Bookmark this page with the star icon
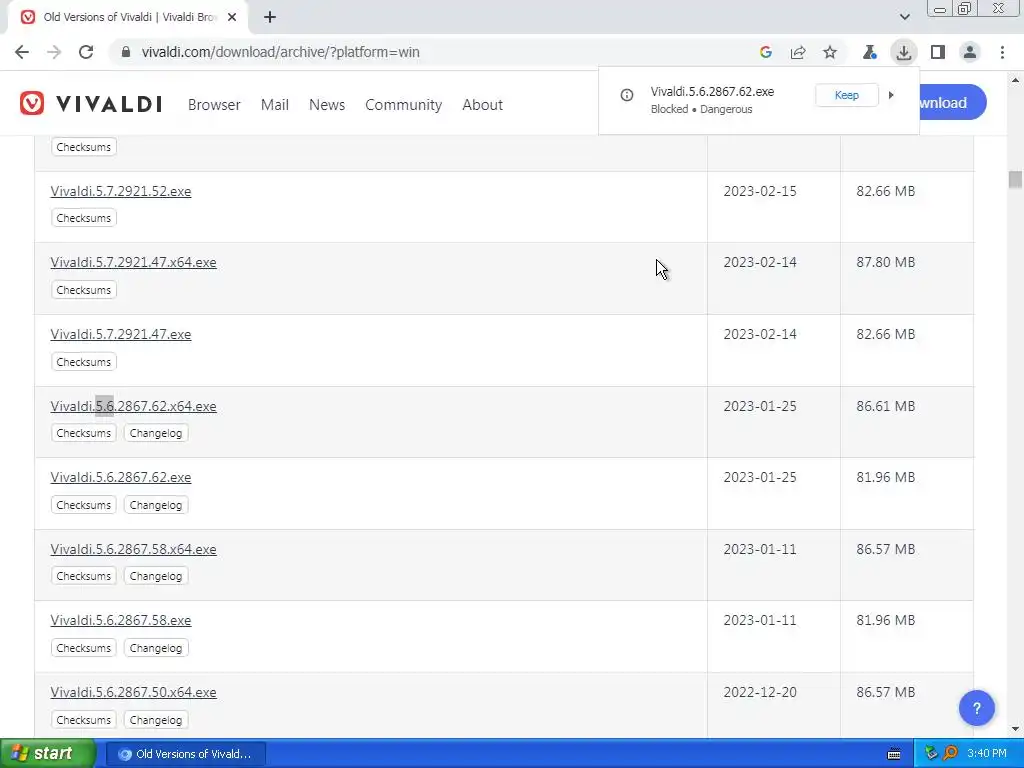 829,52
